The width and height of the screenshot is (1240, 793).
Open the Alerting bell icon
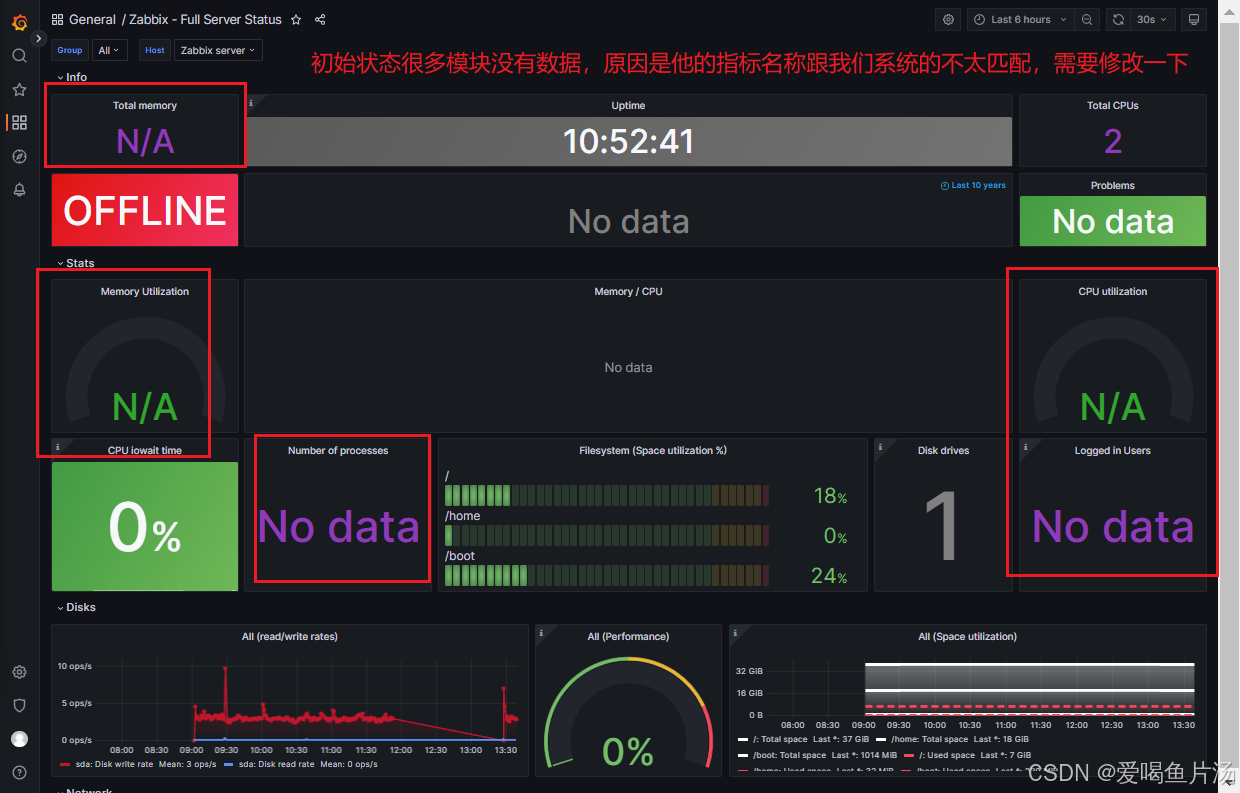point(19,190)
